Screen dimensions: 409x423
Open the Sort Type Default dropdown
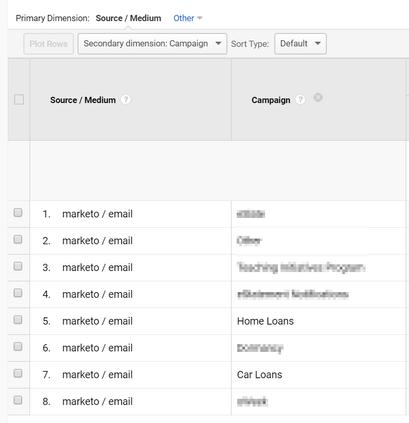[300, 44]
